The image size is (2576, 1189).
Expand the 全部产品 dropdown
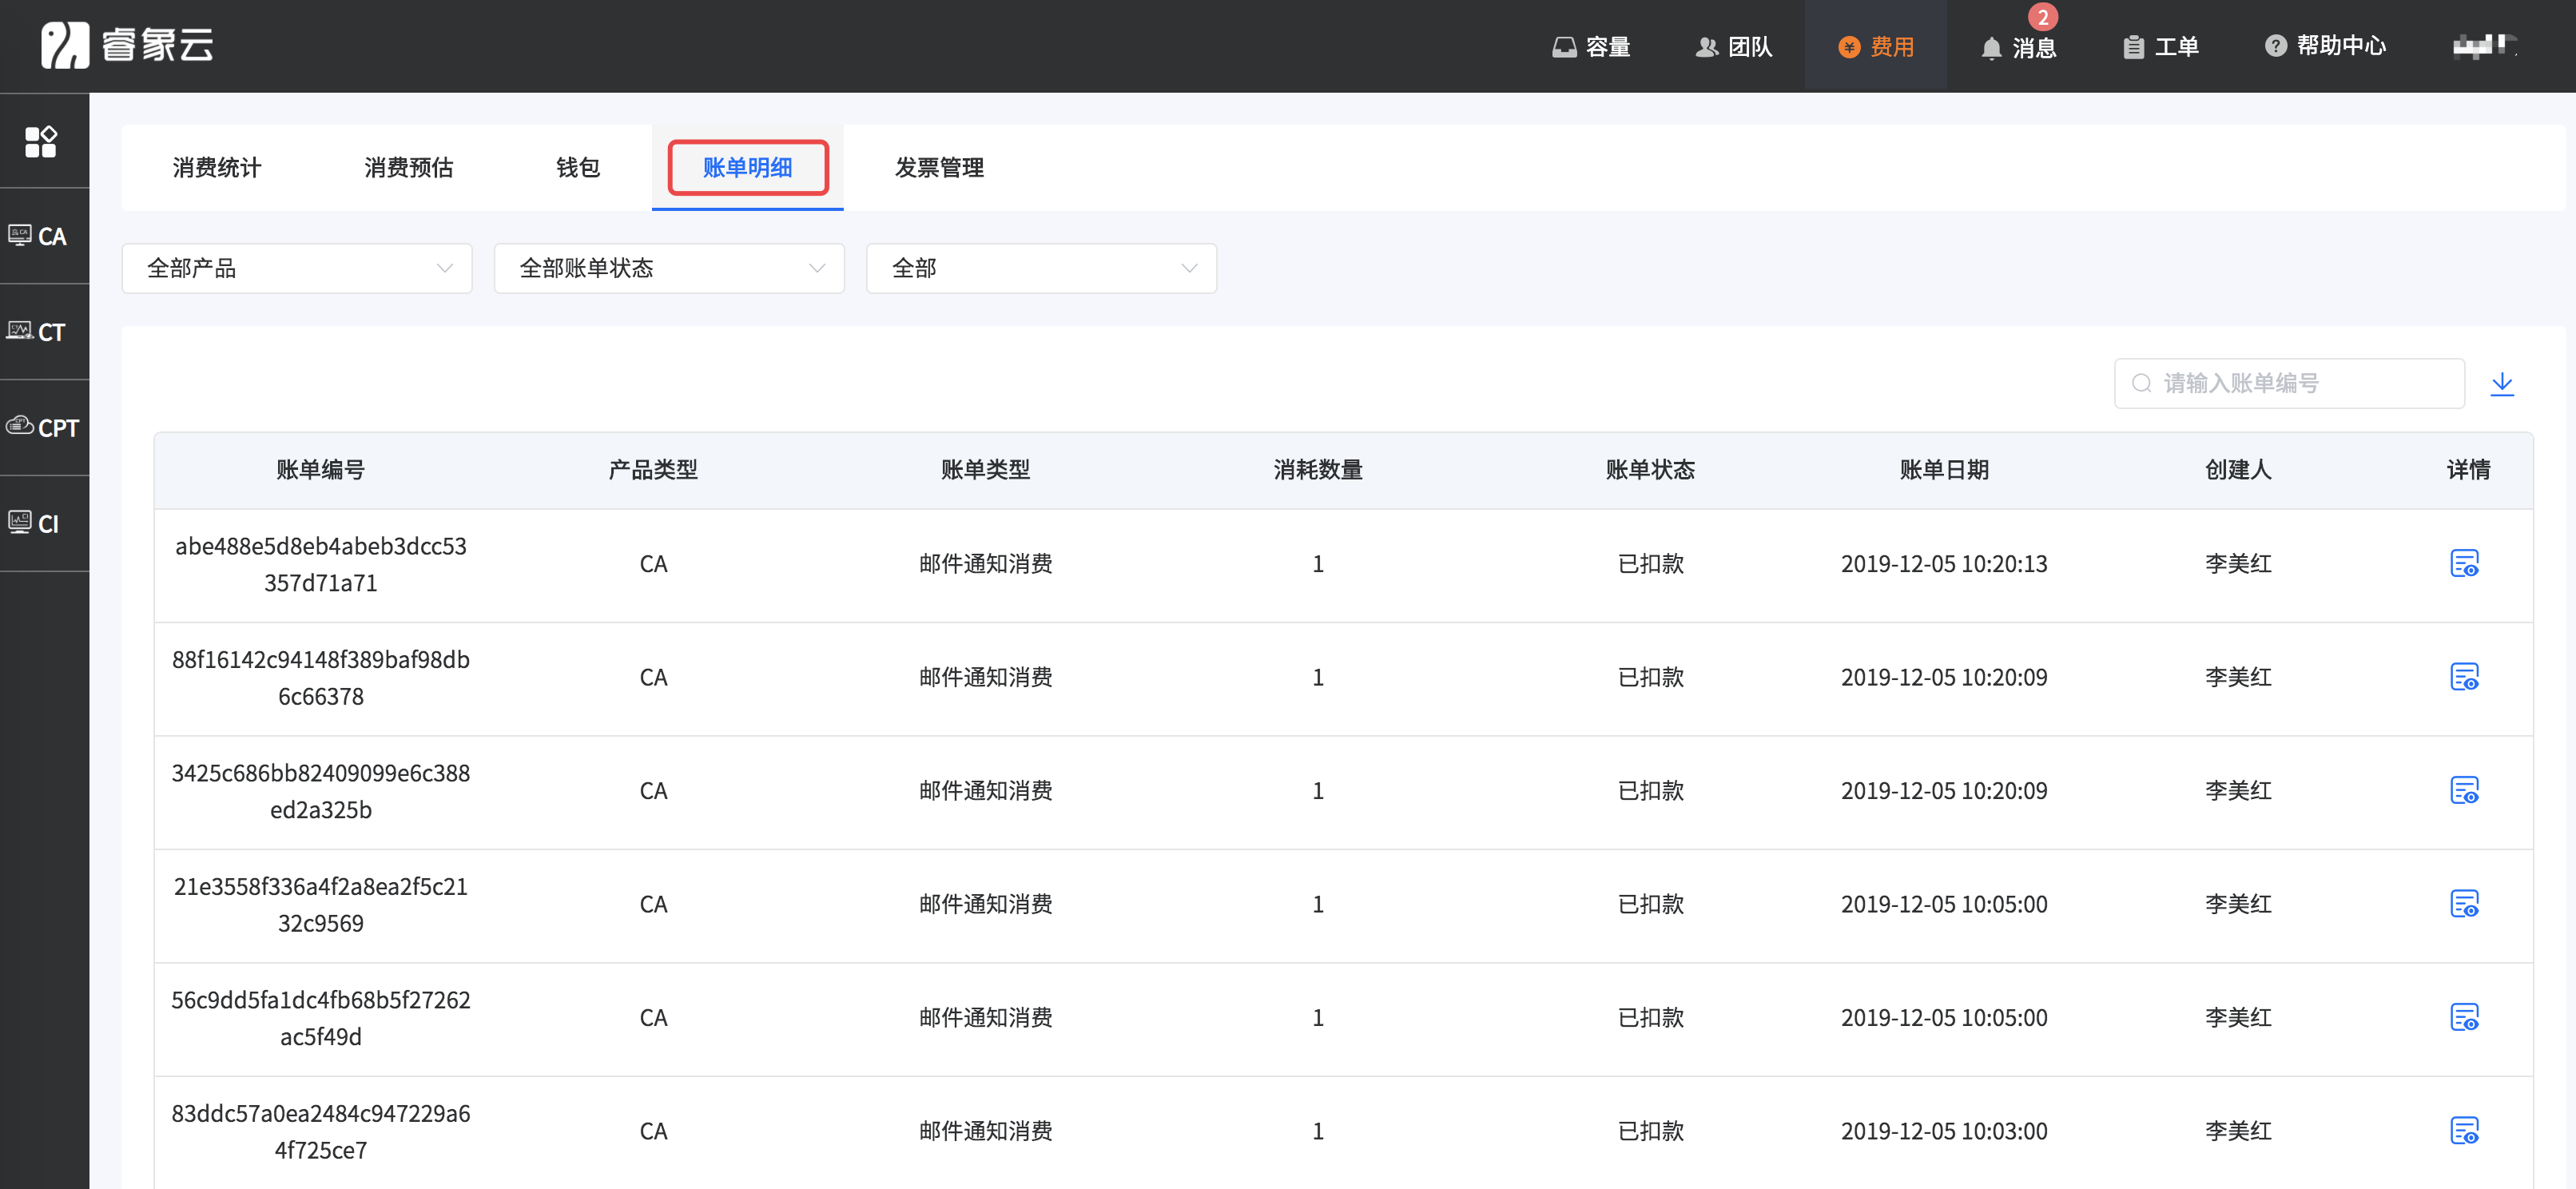click(x=297, y=268)
